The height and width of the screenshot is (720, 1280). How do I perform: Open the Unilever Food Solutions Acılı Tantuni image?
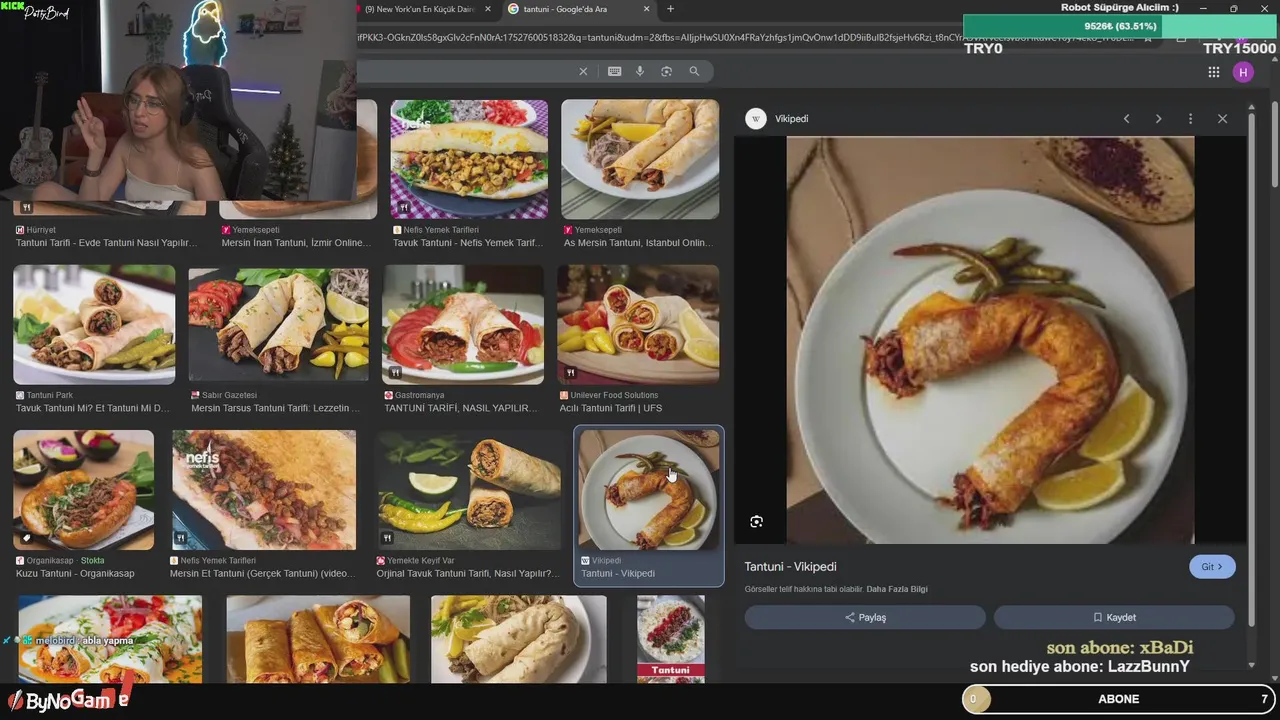point(638,324)
